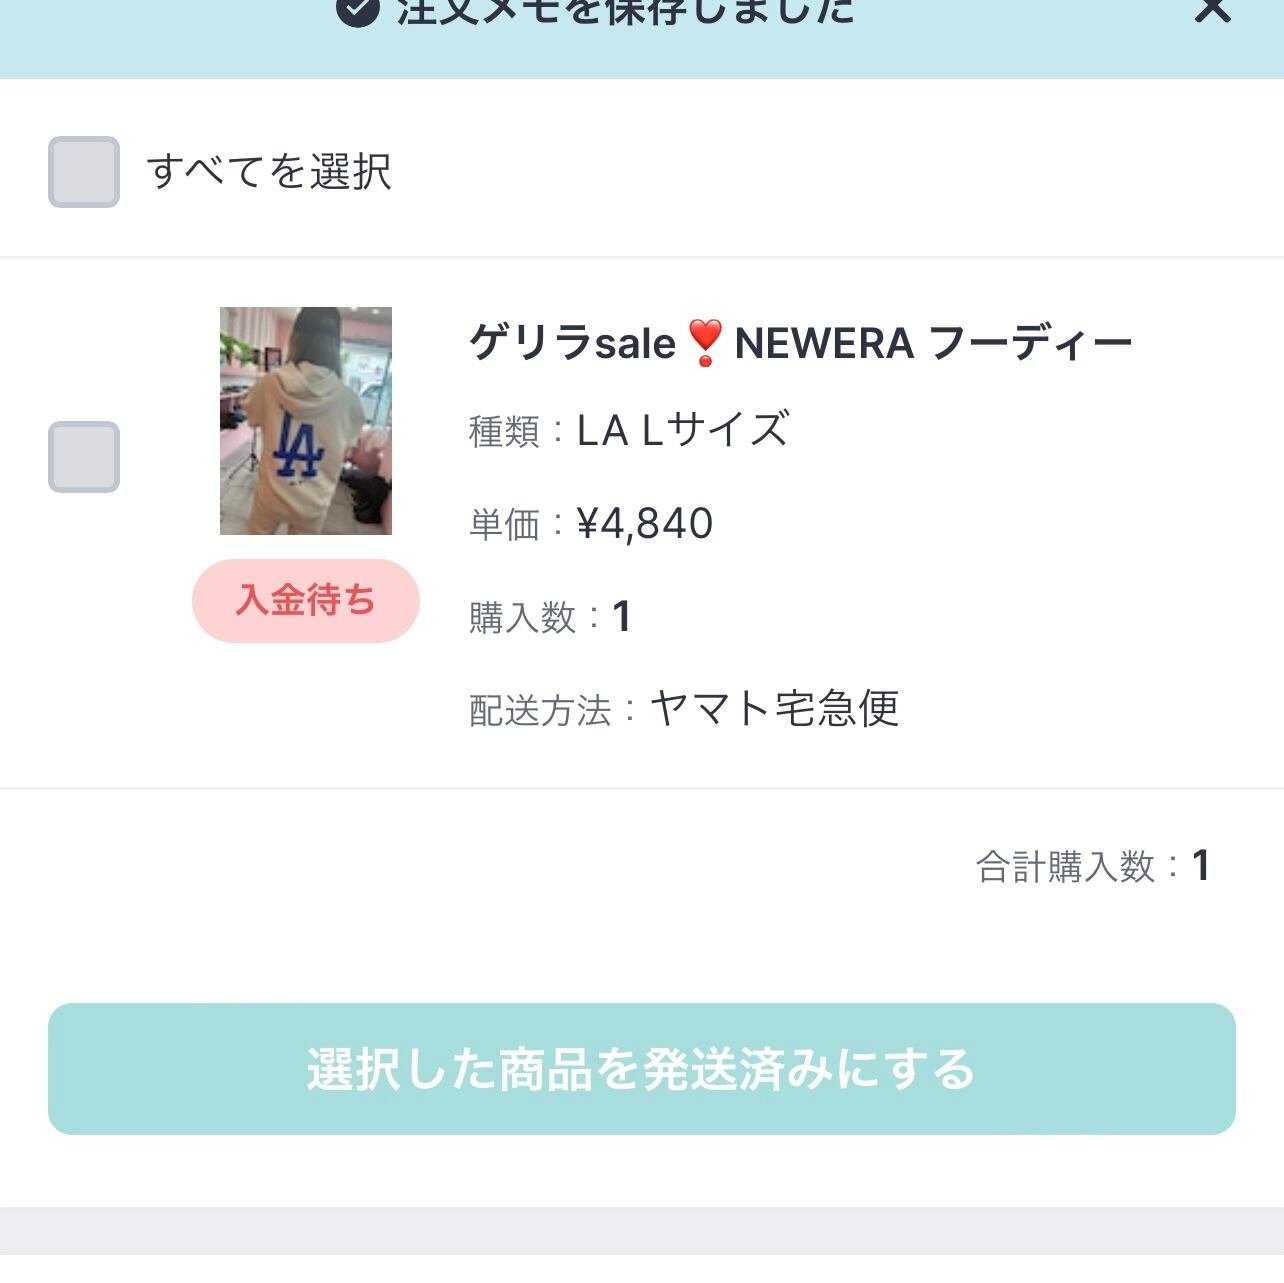
Task: Tap the 入金待ち status badge
Action: tap(306, 600)
